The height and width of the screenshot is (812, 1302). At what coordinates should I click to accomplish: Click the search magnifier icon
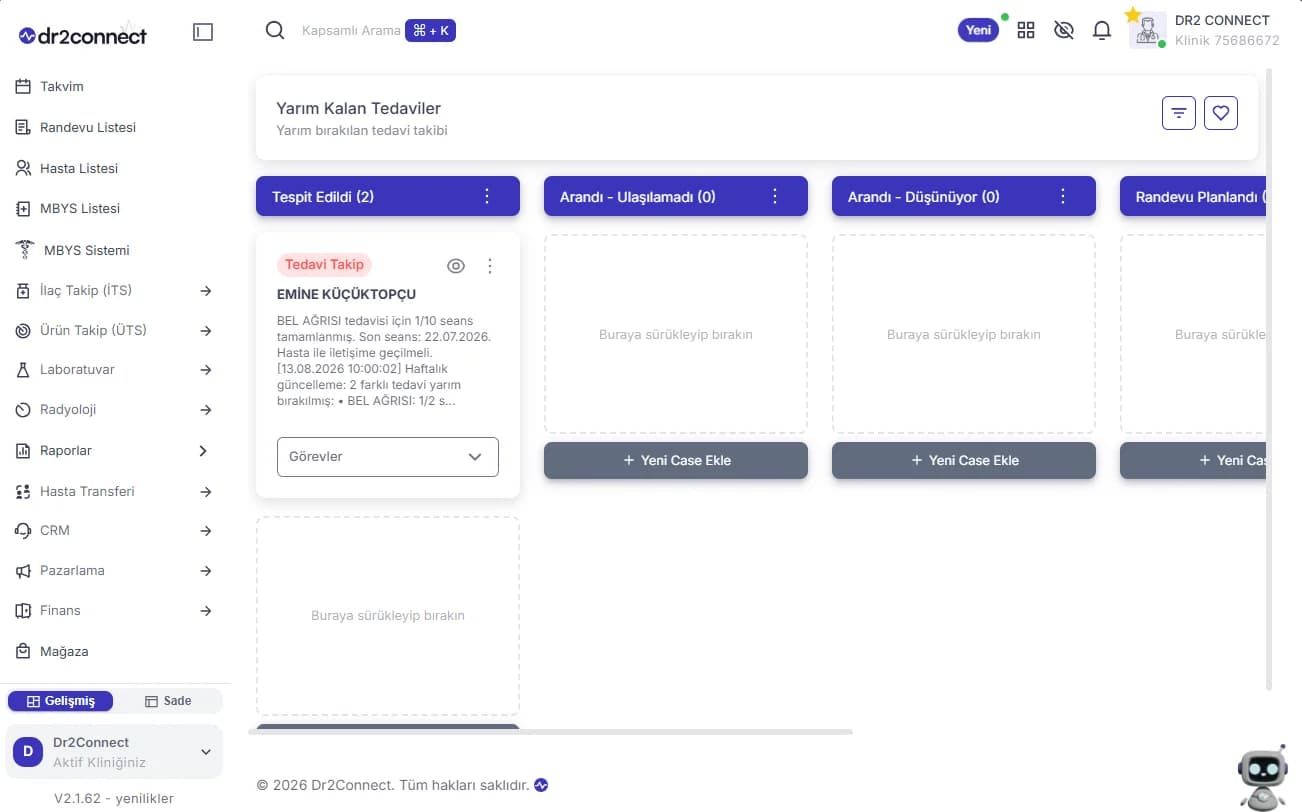coord(275,30)
